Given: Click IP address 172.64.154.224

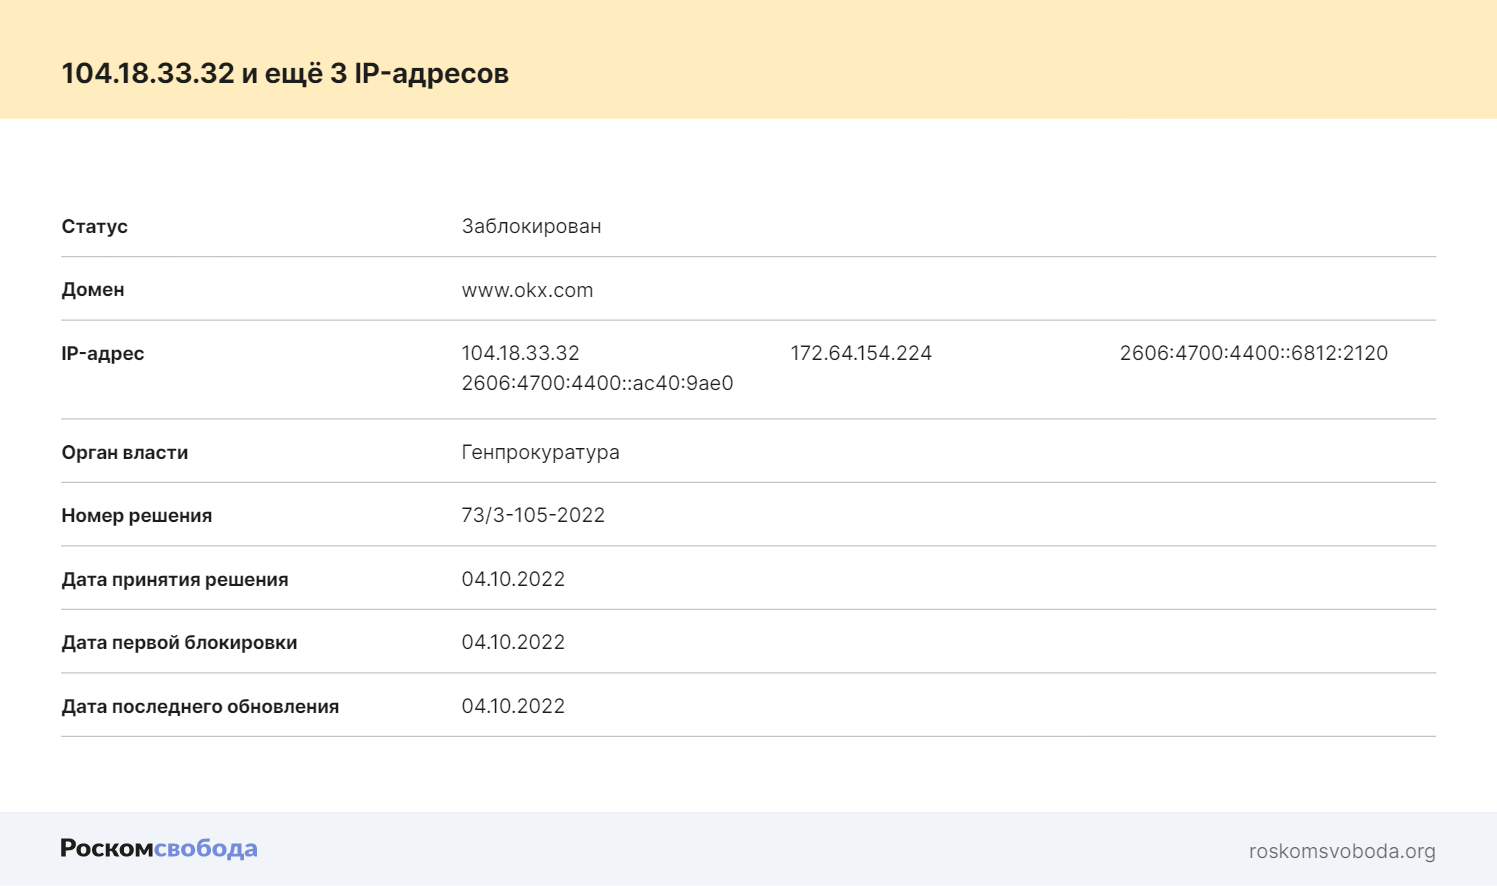Looking at the screenshot, I should 861,353.
